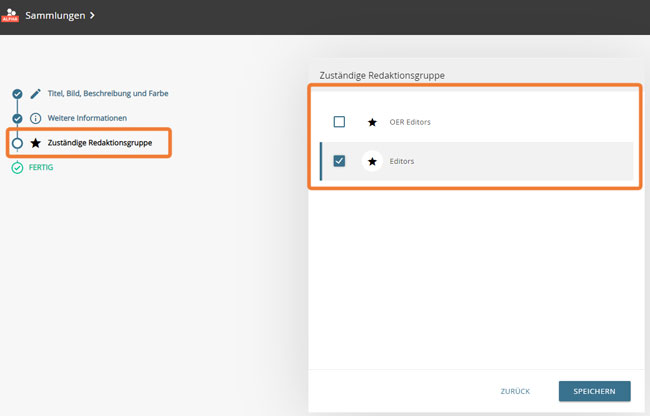650x416 pixels.
Task: Click the SPEICHERN button
Action: (x=594, y=390)
